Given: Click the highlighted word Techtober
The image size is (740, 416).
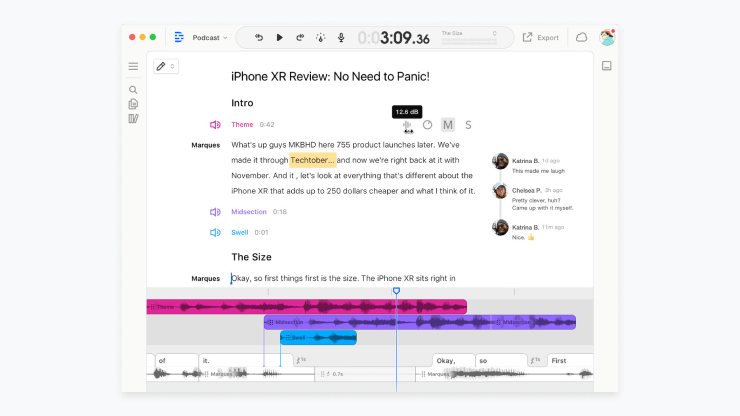Looking at the screenshot, I should pos(312,160).
